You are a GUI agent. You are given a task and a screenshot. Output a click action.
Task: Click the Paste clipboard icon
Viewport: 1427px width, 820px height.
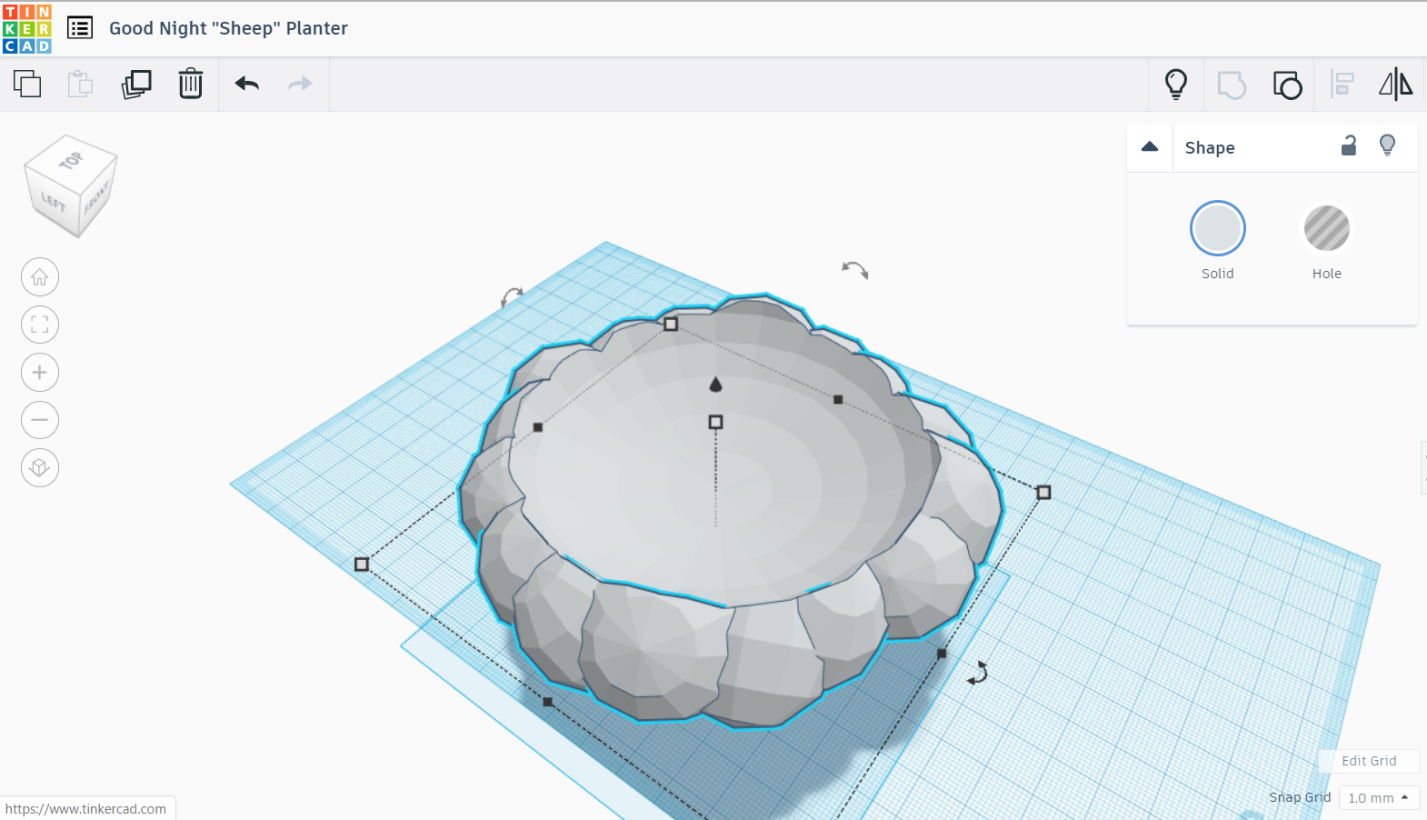pyautogui.click(x=80, y=84)
